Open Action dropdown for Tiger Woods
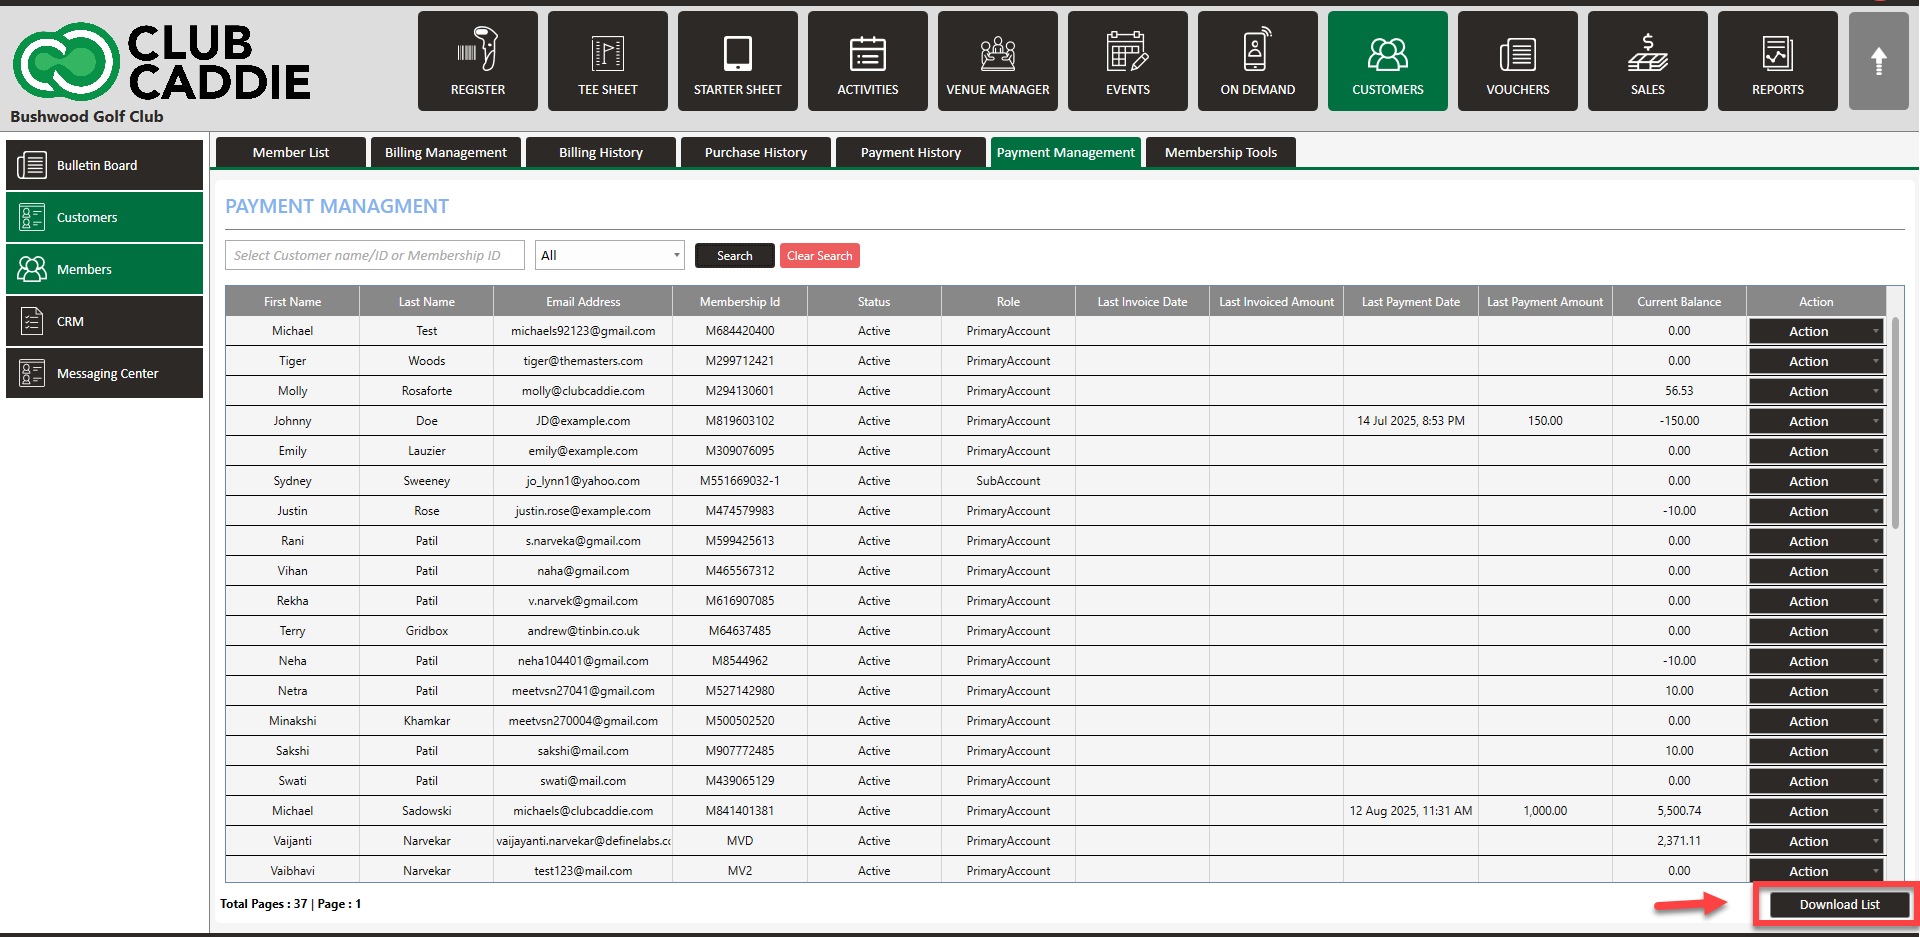This screenshot has height=937, width=1920. coord(1815,361)
